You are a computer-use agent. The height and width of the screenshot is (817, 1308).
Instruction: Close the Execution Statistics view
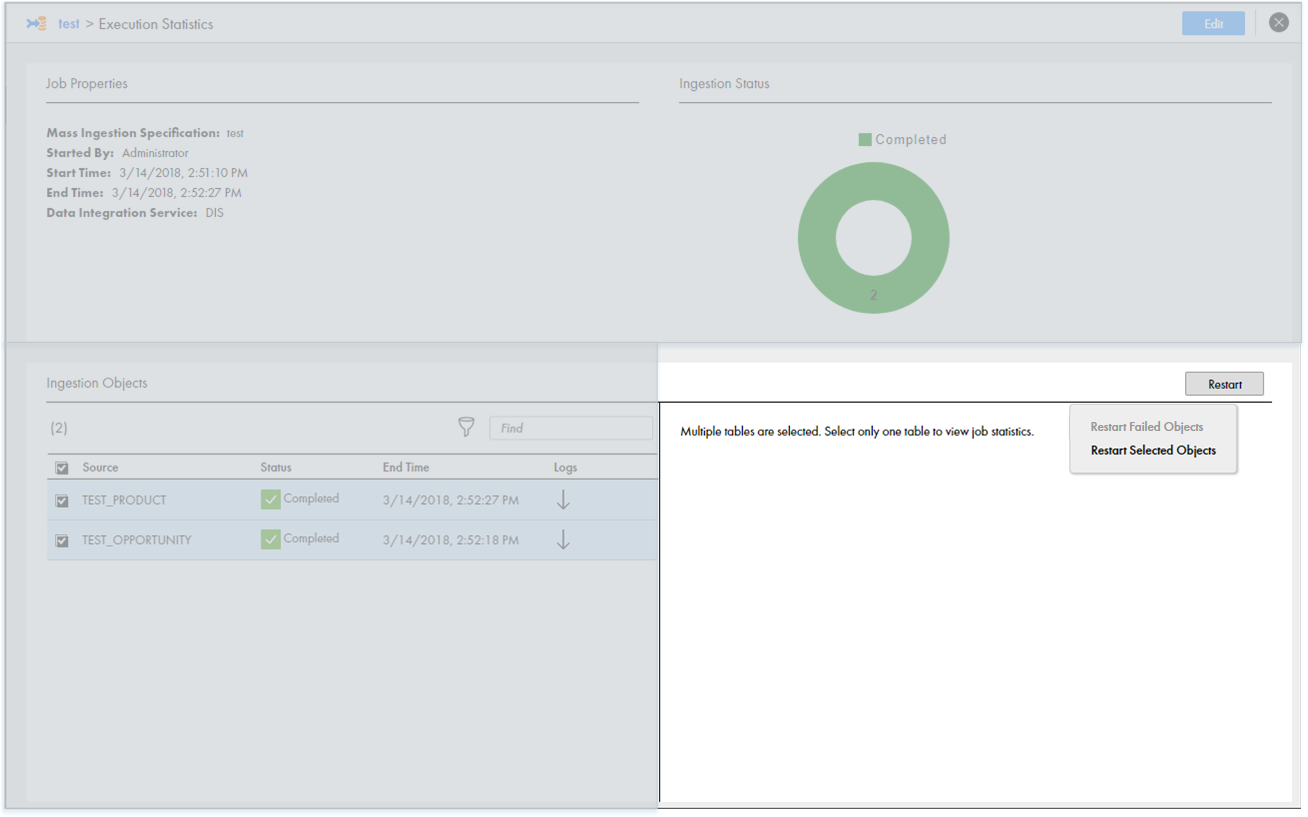click(1278, 23)
